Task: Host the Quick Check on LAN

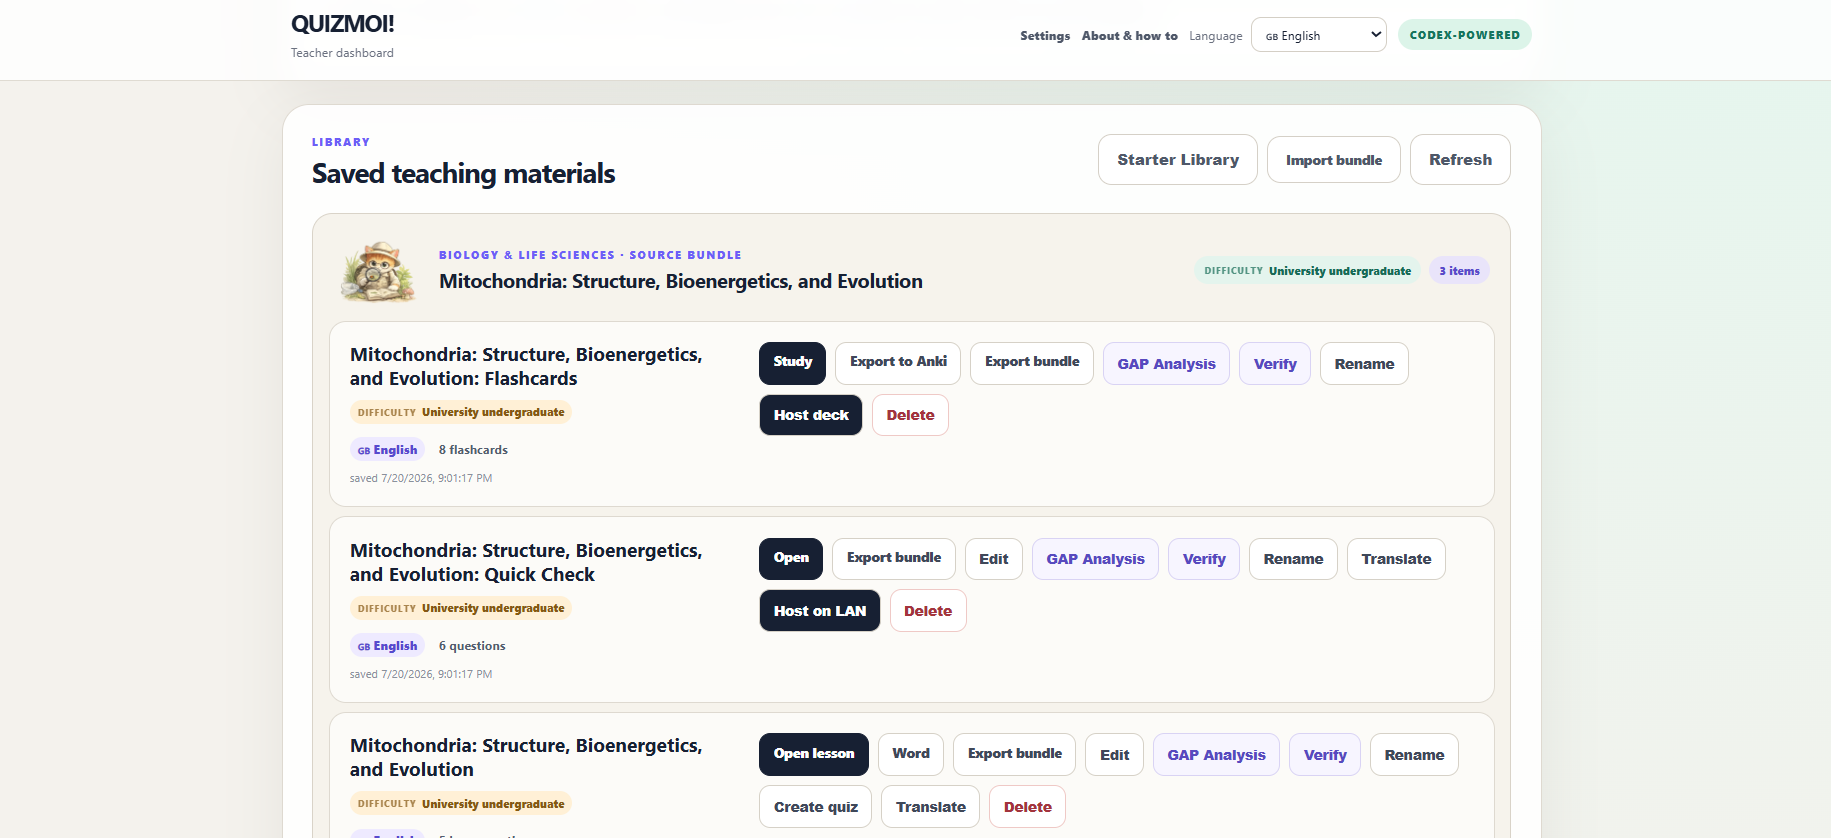Action: coord(820,611)
